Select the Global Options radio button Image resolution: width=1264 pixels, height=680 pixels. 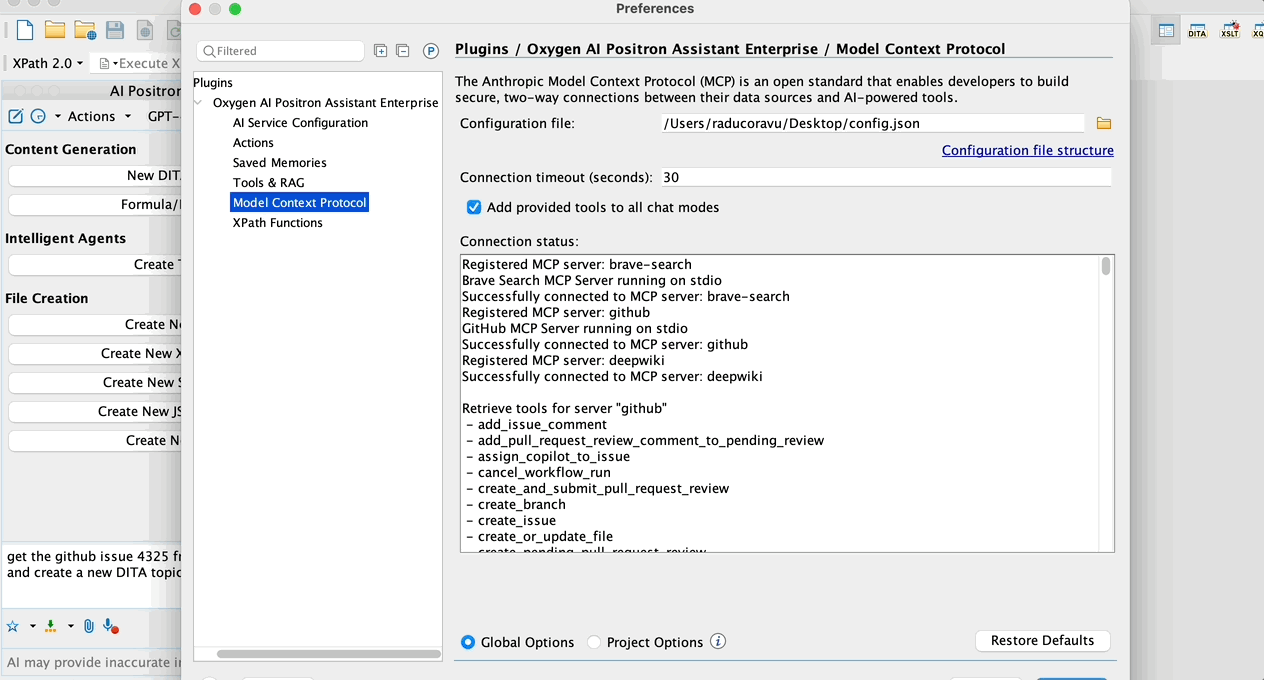[x=468, y=642]
